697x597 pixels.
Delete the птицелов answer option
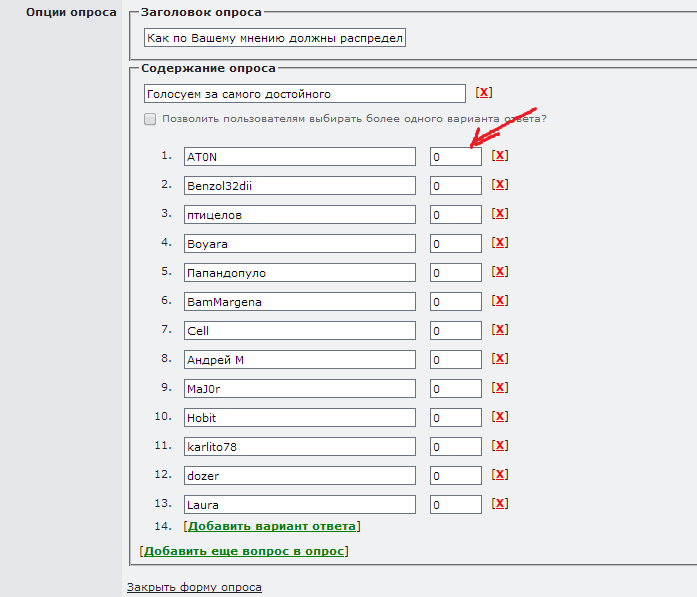coord(500,214)
